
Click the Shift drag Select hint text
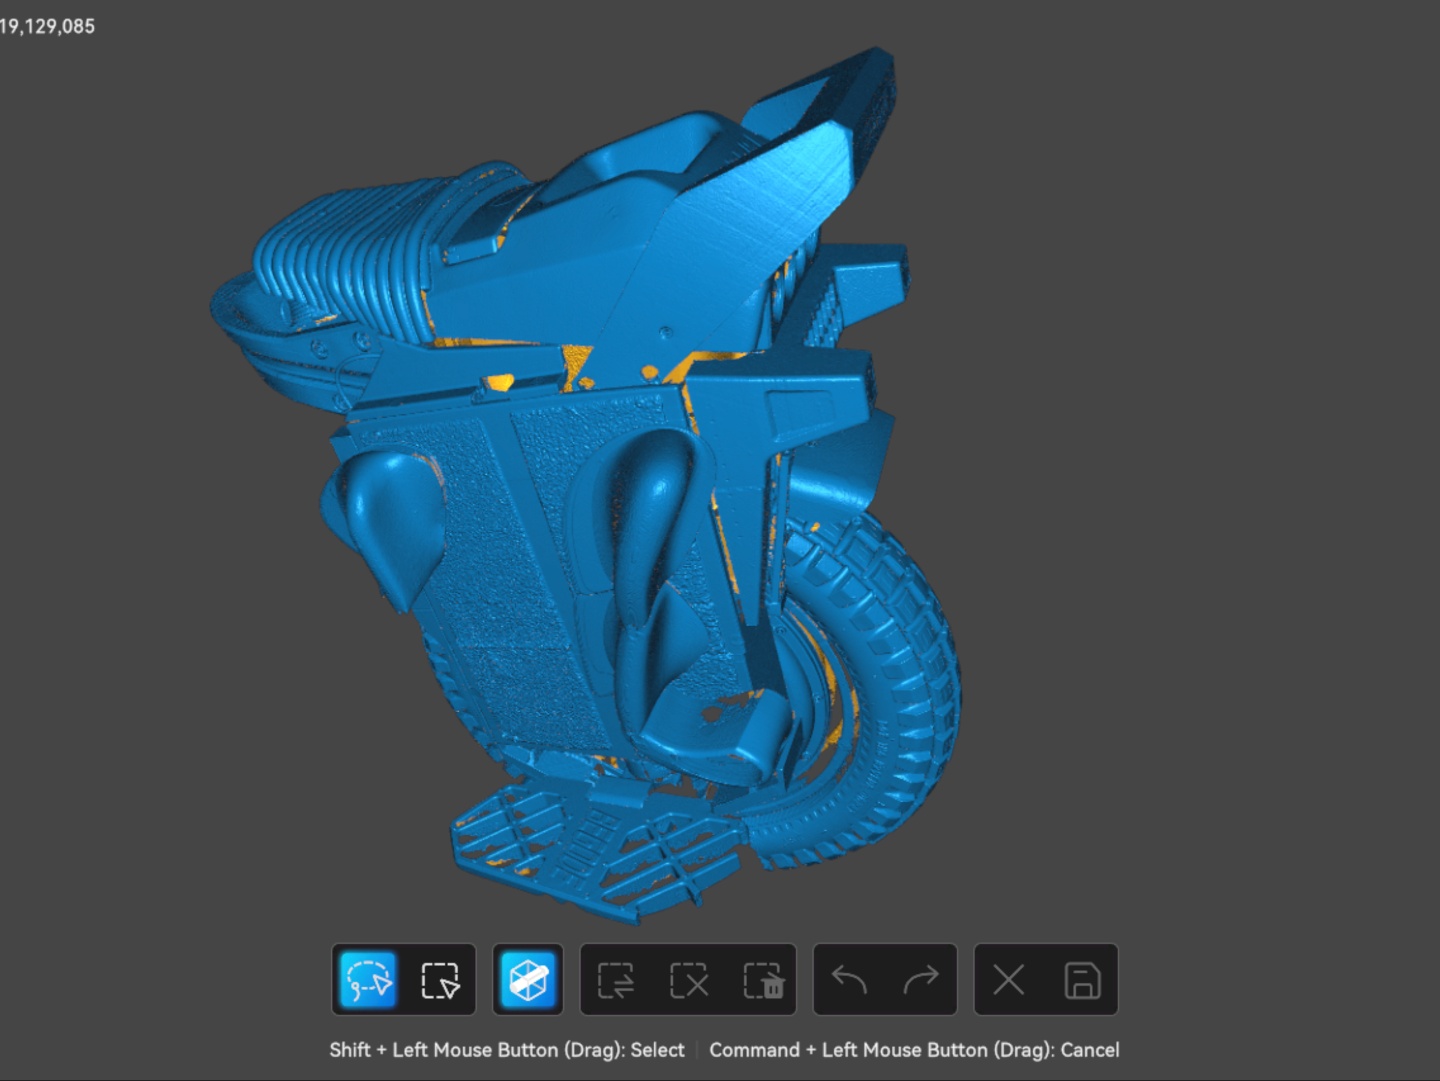coord(507,1050)
